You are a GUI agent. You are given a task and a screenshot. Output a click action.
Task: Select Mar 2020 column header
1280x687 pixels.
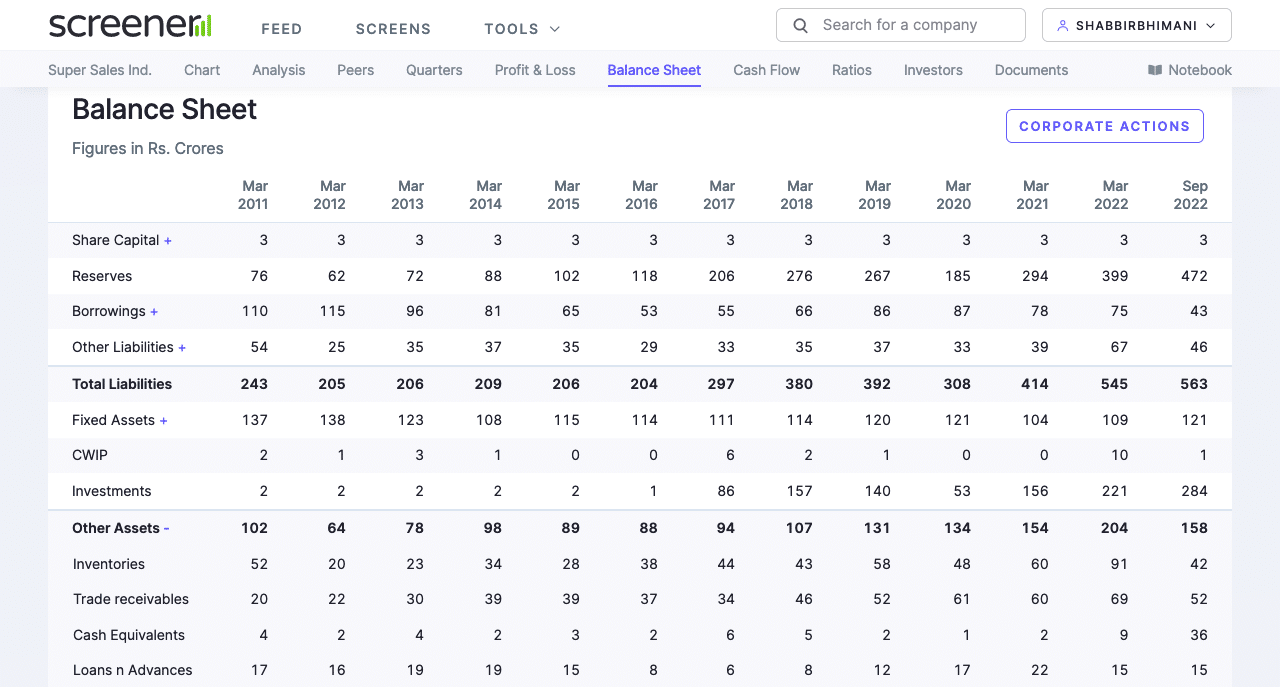click(x=954, y=195)
